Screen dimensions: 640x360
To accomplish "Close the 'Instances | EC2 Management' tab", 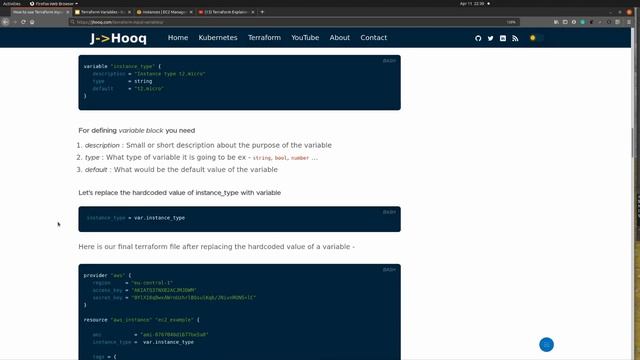I will [191, 12].
